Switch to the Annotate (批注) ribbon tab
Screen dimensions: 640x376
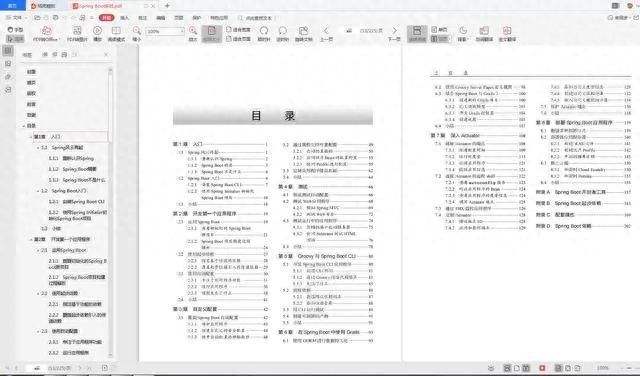[x=142, y=18]
